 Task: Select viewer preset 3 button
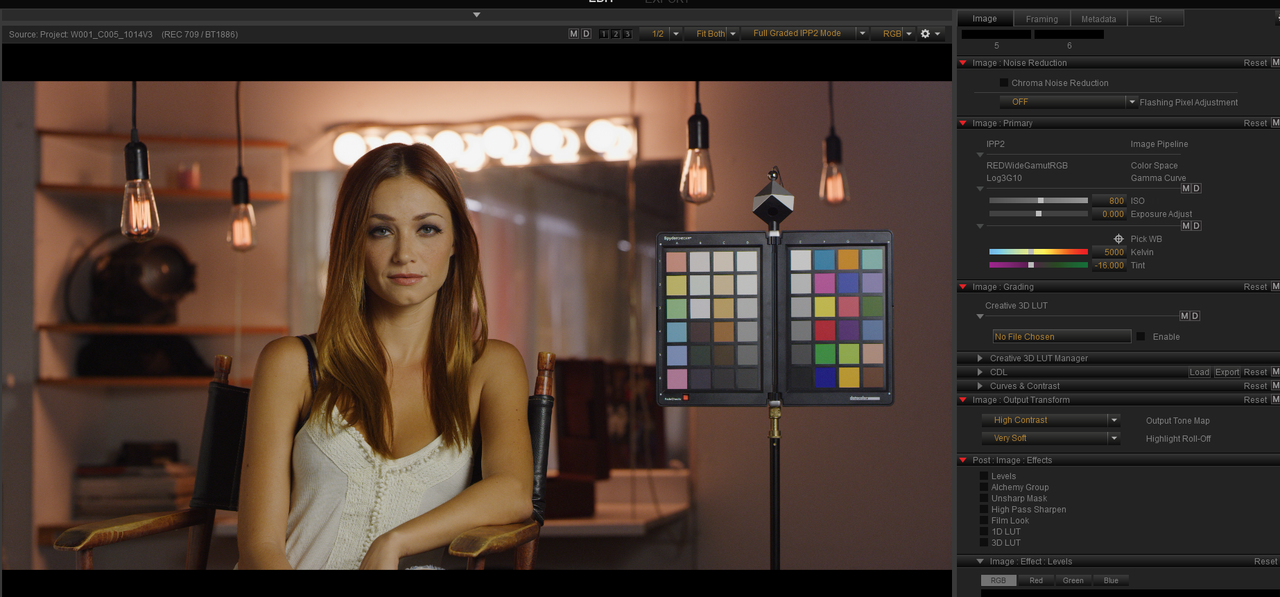pyautogui.click(x=627, y=34)
